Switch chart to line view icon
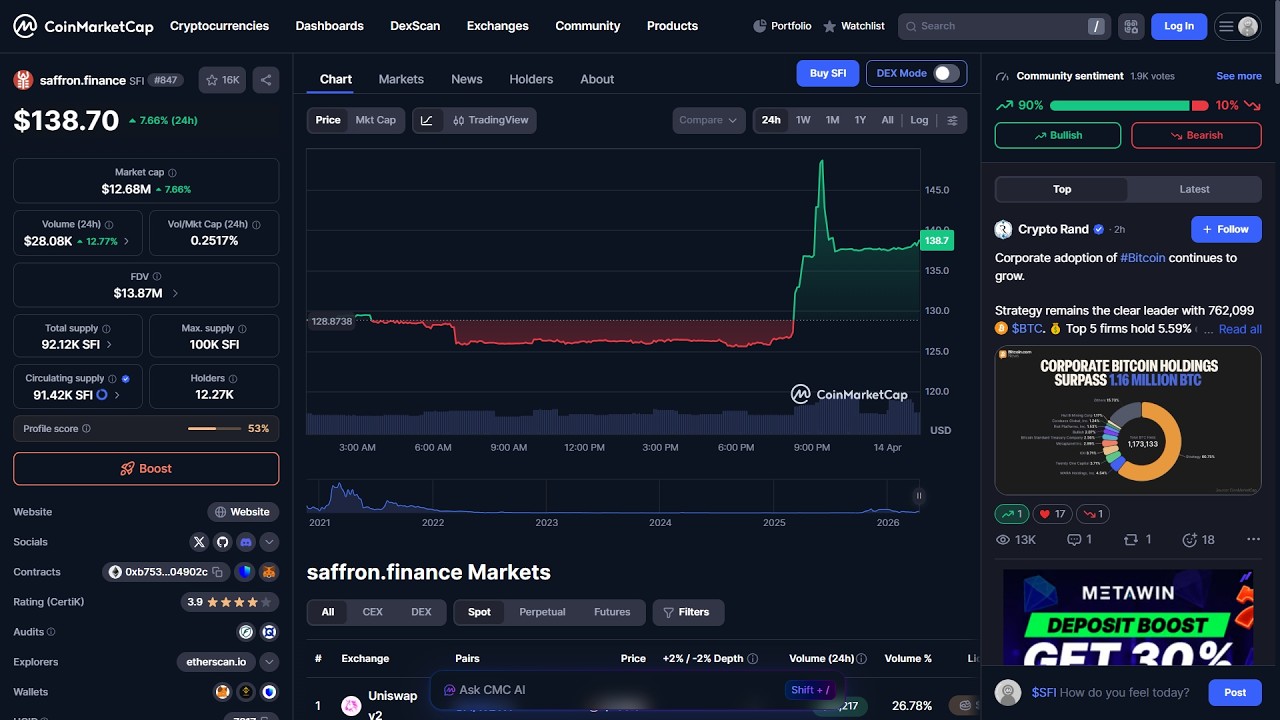The width and height of the screenshot is (1280, 720). click(427, 120)
